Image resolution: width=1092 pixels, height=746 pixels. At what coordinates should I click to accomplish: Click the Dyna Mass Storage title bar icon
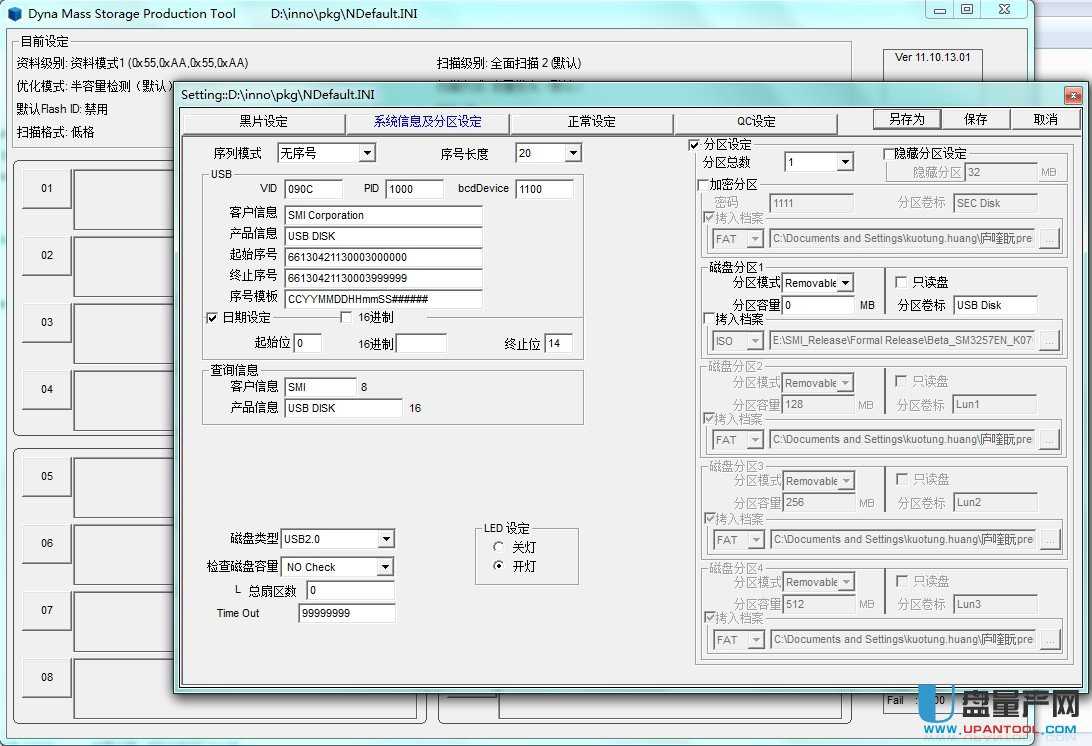click(x=15, y=13)
